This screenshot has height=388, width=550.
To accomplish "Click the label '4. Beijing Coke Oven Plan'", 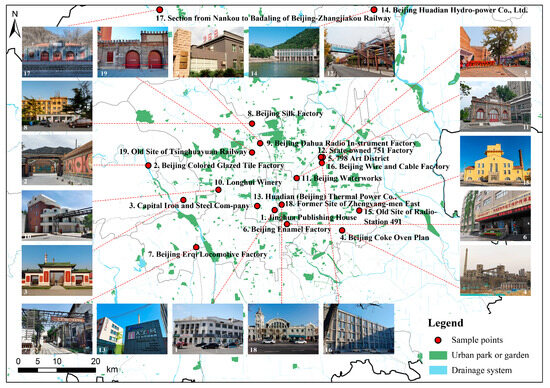I will 385,238.
